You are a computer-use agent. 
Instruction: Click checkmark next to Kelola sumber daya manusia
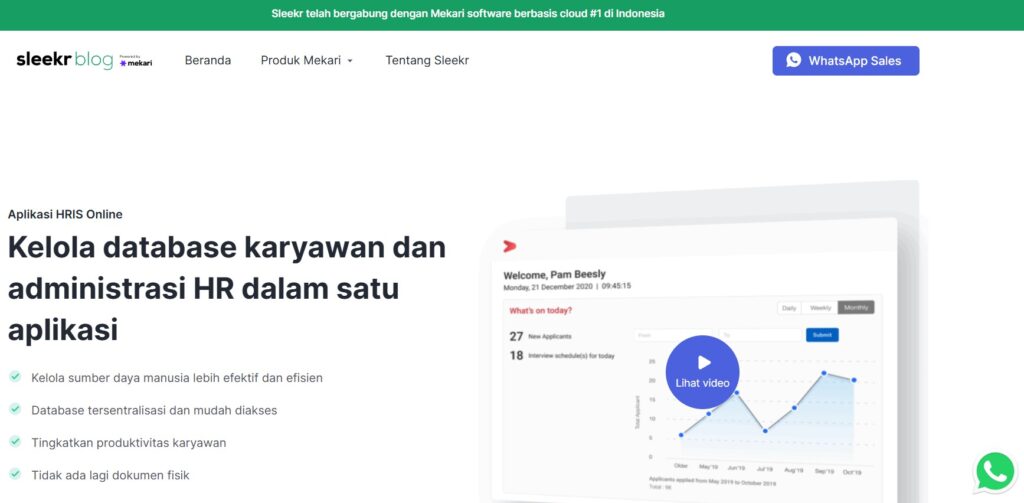15,377
